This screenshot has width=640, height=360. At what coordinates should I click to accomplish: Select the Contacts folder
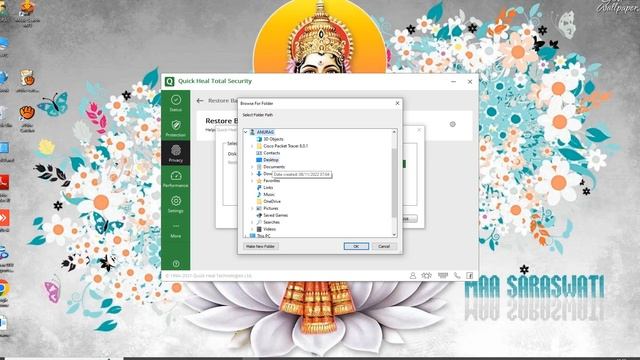[268, 153]
